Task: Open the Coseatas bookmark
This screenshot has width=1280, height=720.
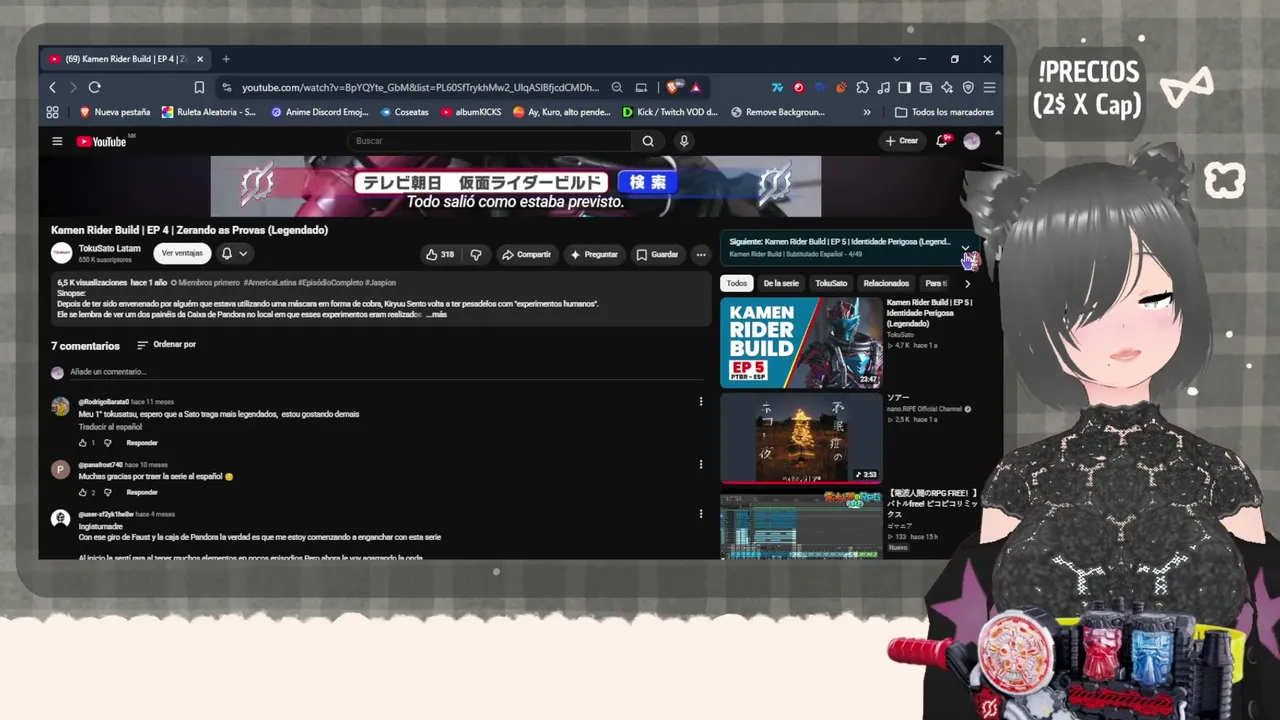Action: [x=404, y=112]
